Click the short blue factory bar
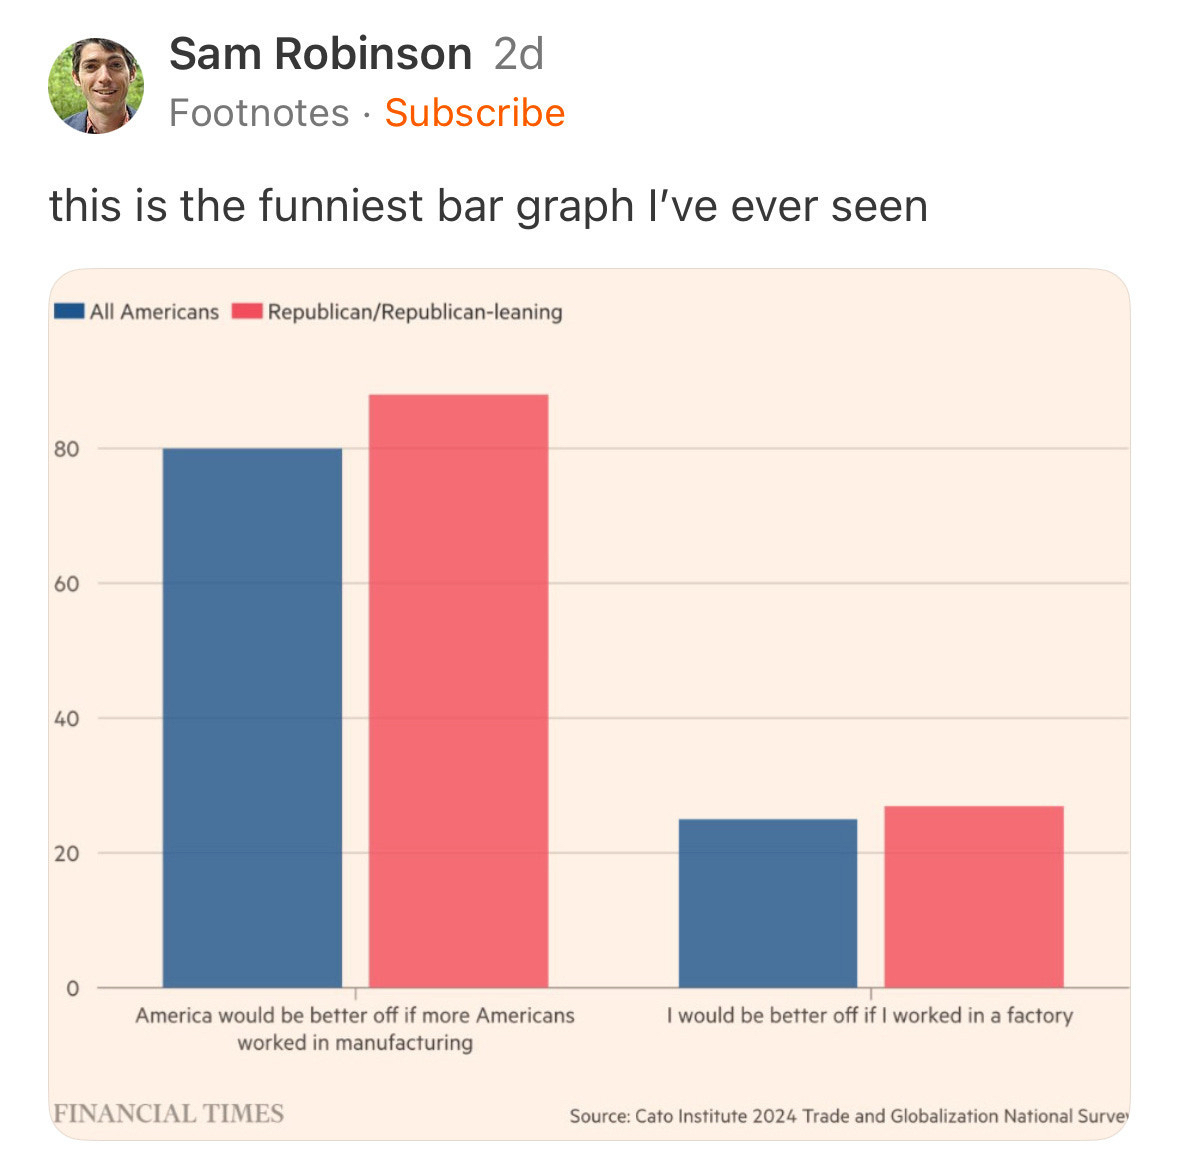The image size is (1179, 1171). pos(767,903)
